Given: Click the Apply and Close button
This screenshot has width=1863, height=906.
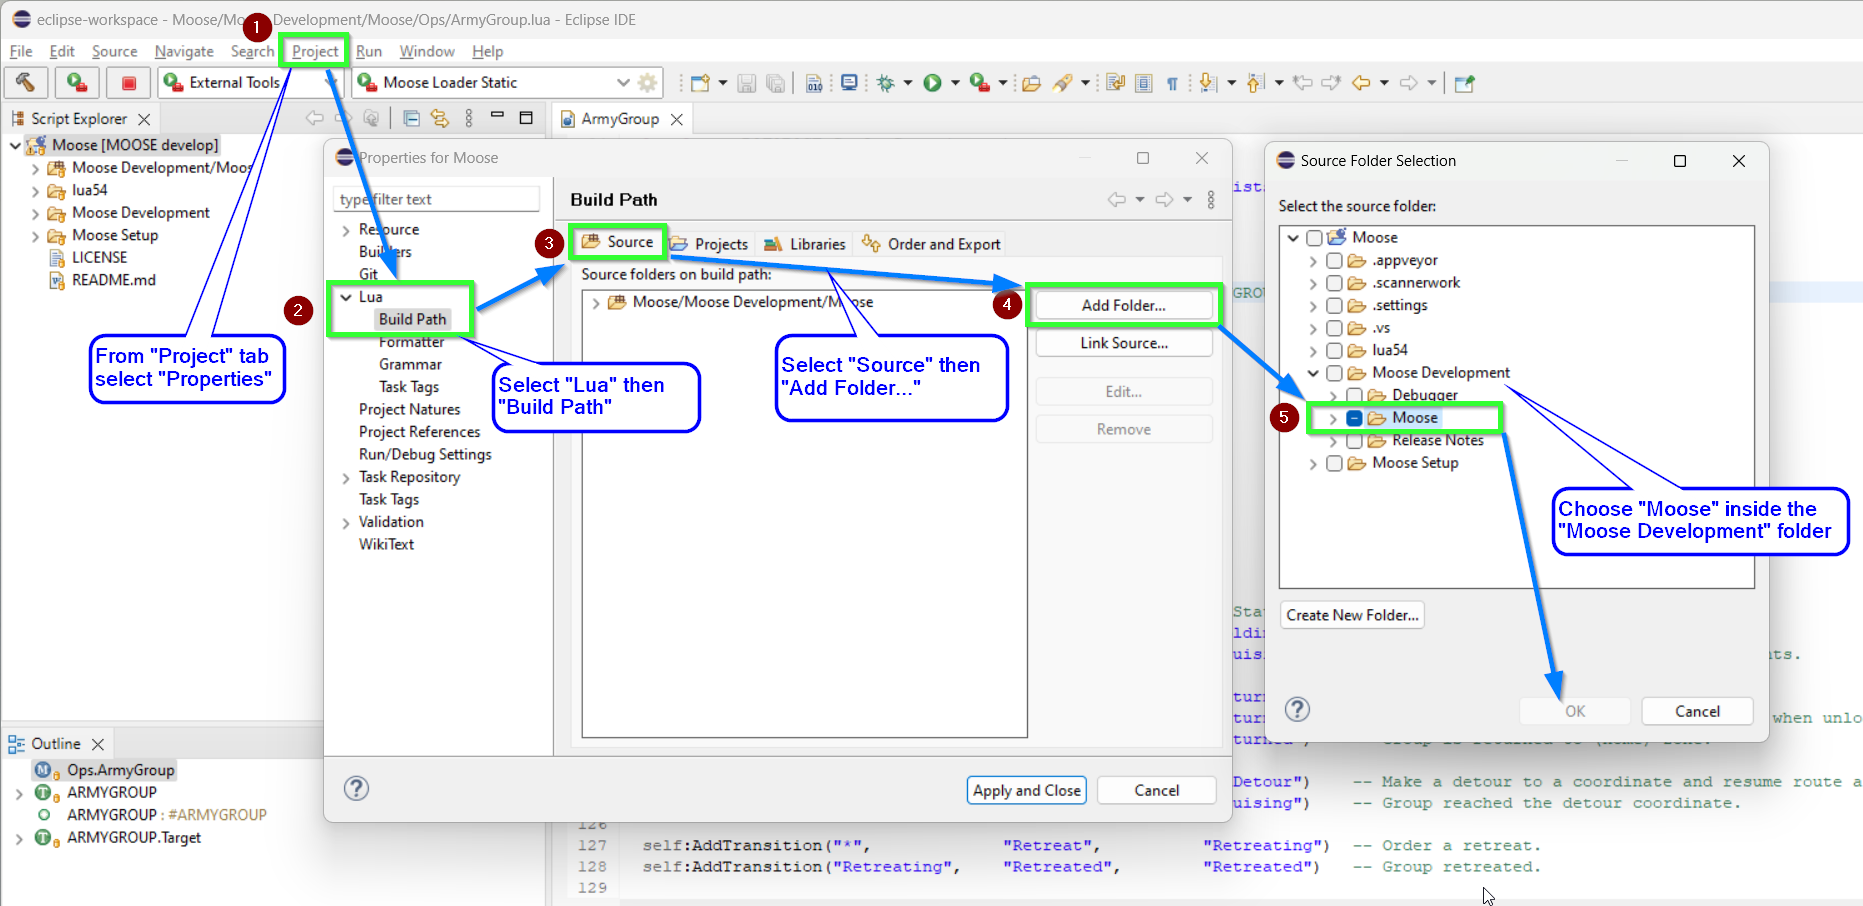Looking at the screenshot, I should click(1026, 790).
